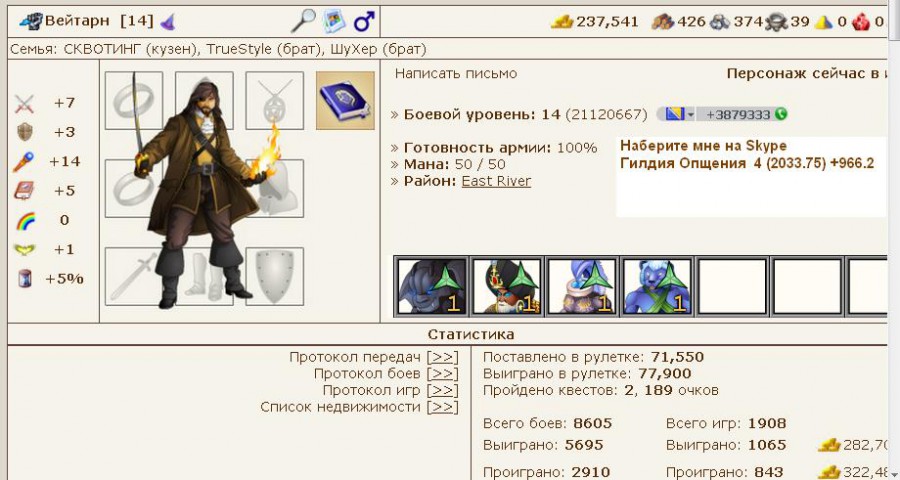Open the blue spellbook icon
Viewport: 900px width, 480px height.
(x=345, y=100)
